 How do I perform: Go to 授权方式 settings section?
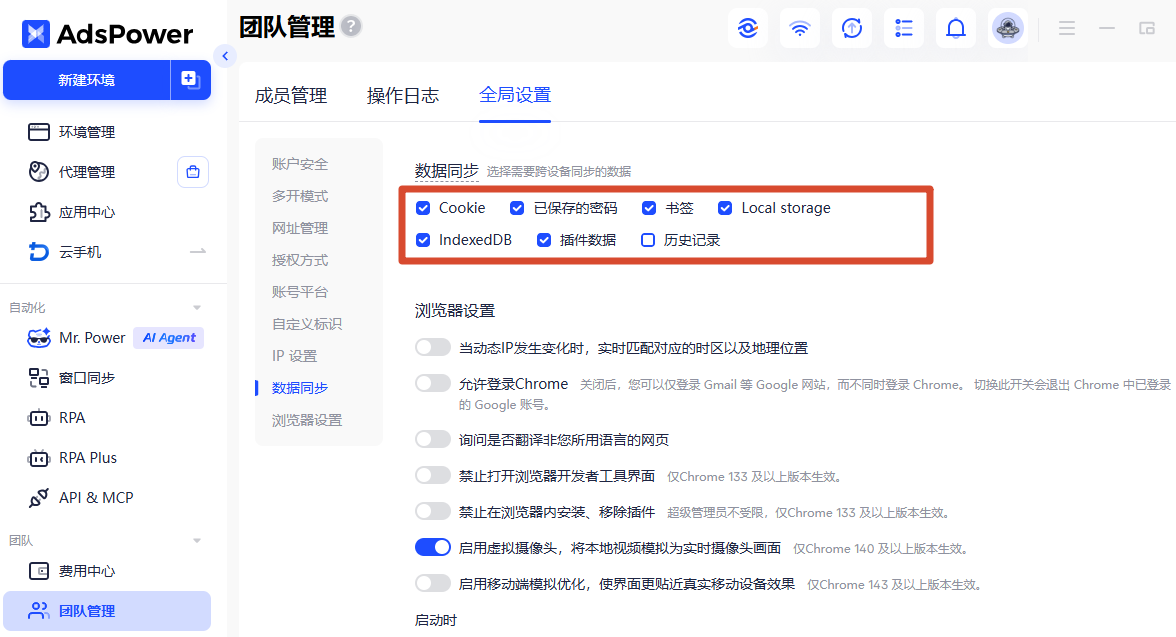[300, 260]
